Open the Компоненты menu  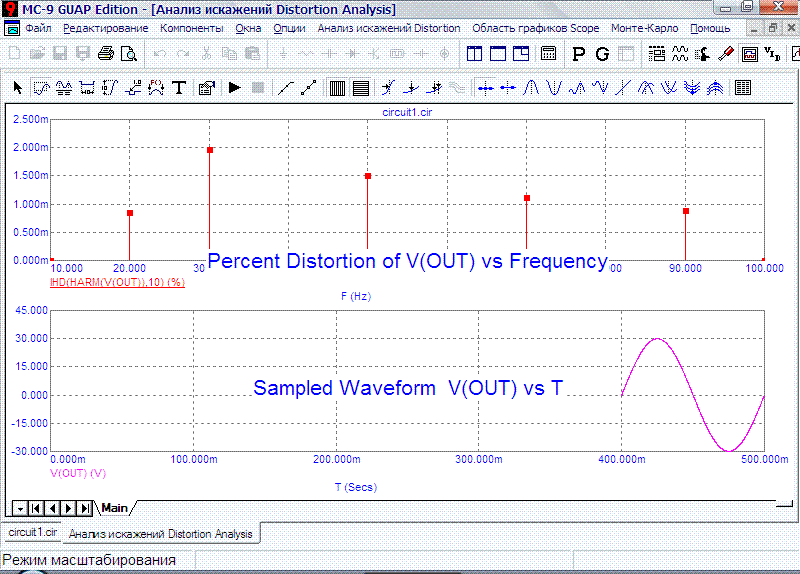coord(192,28)
